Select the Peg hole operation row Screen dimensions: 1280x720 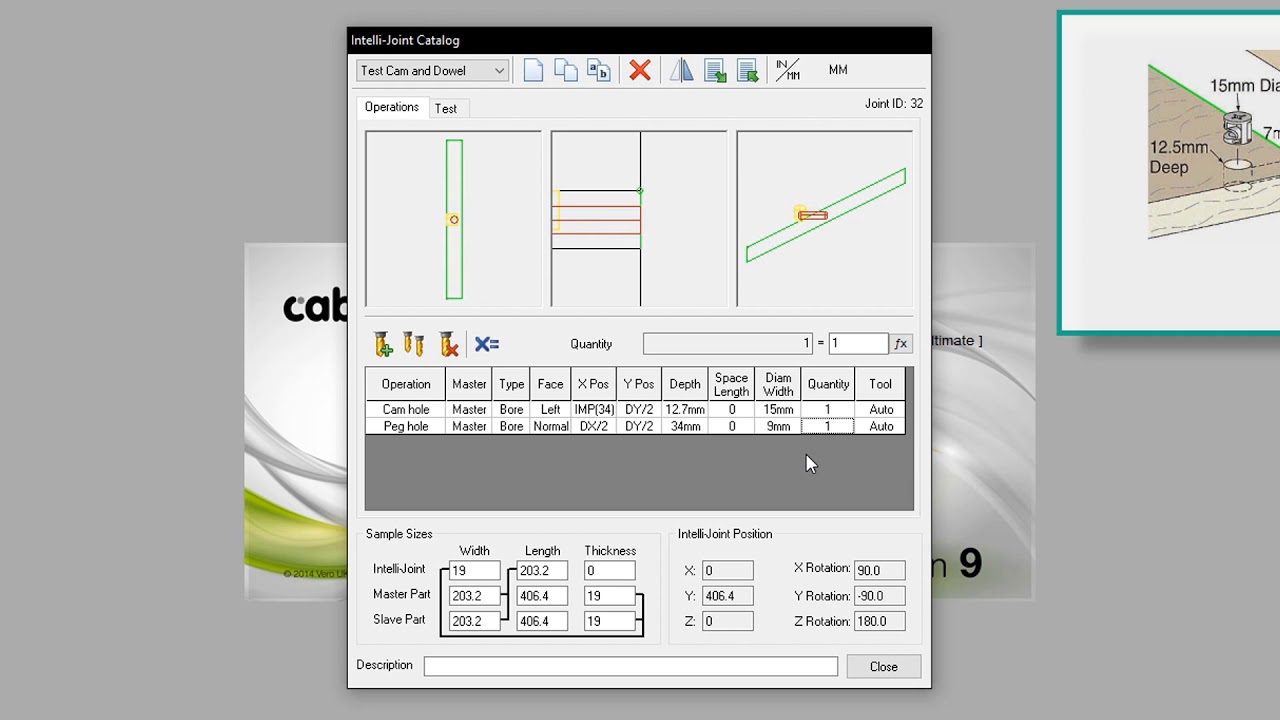pos(635,426)
